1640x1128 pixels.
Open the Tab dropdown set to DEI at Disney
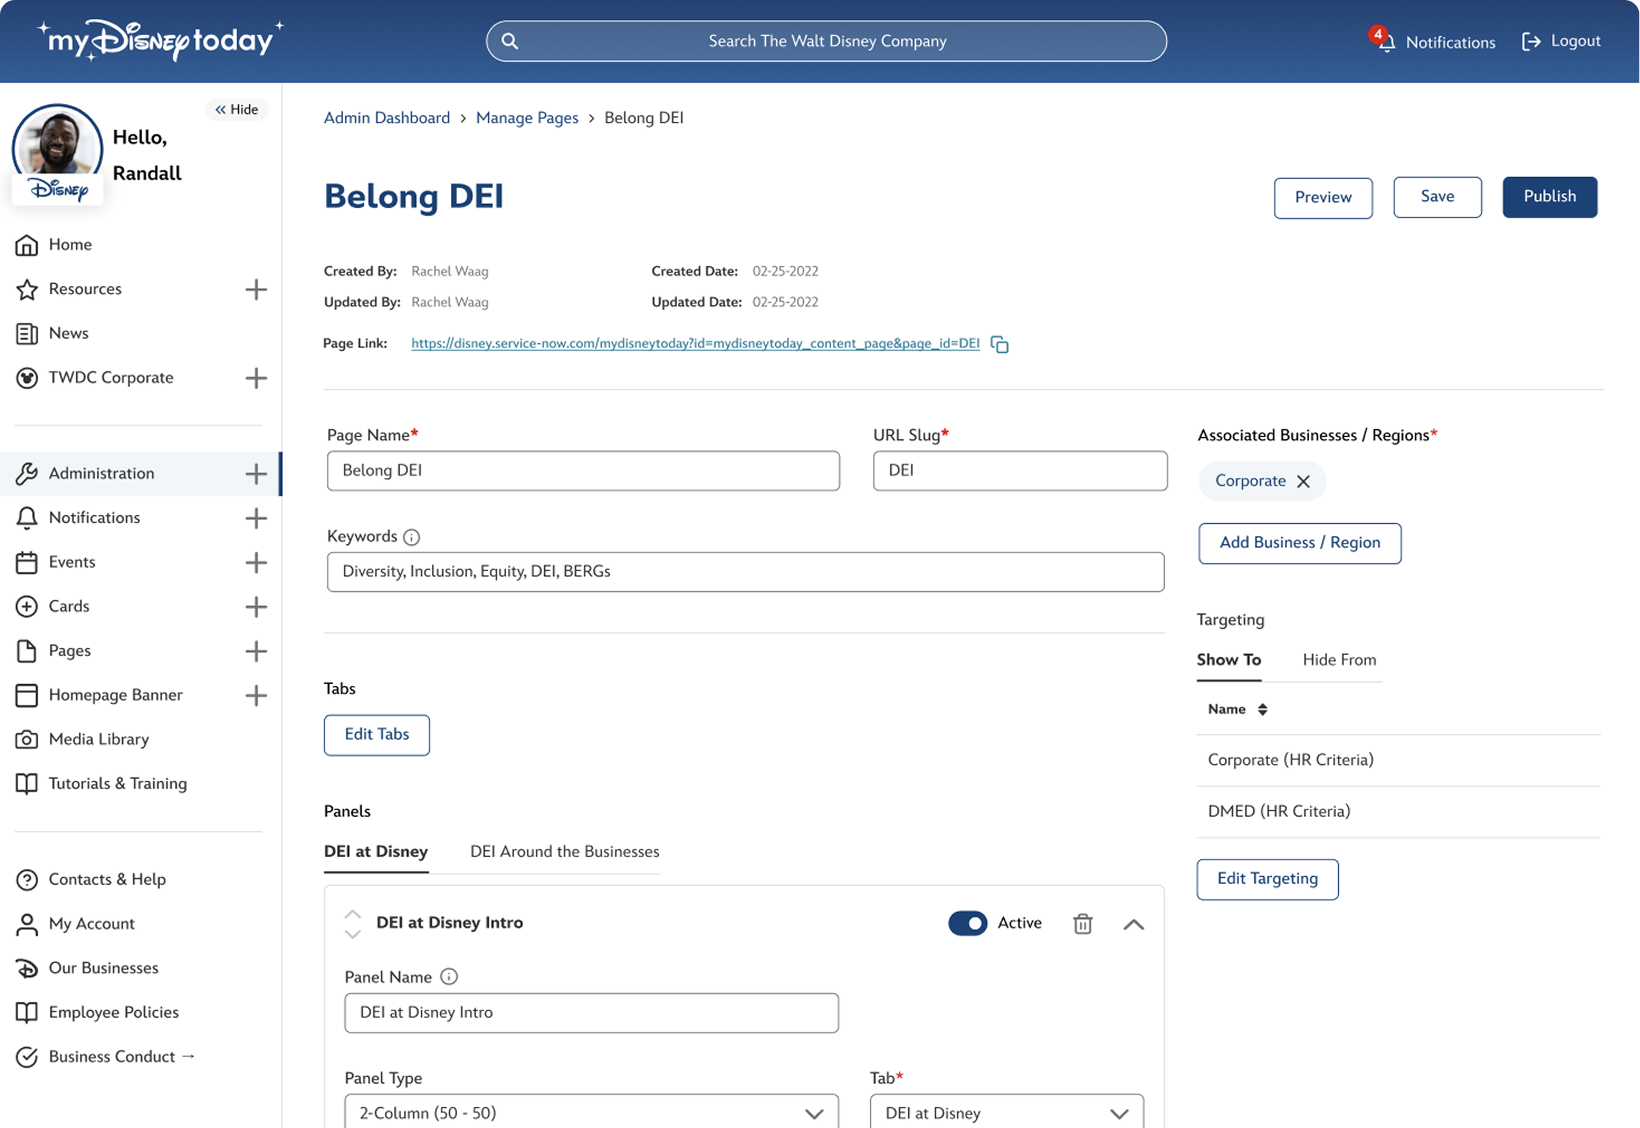[x=1006, y=1113]
